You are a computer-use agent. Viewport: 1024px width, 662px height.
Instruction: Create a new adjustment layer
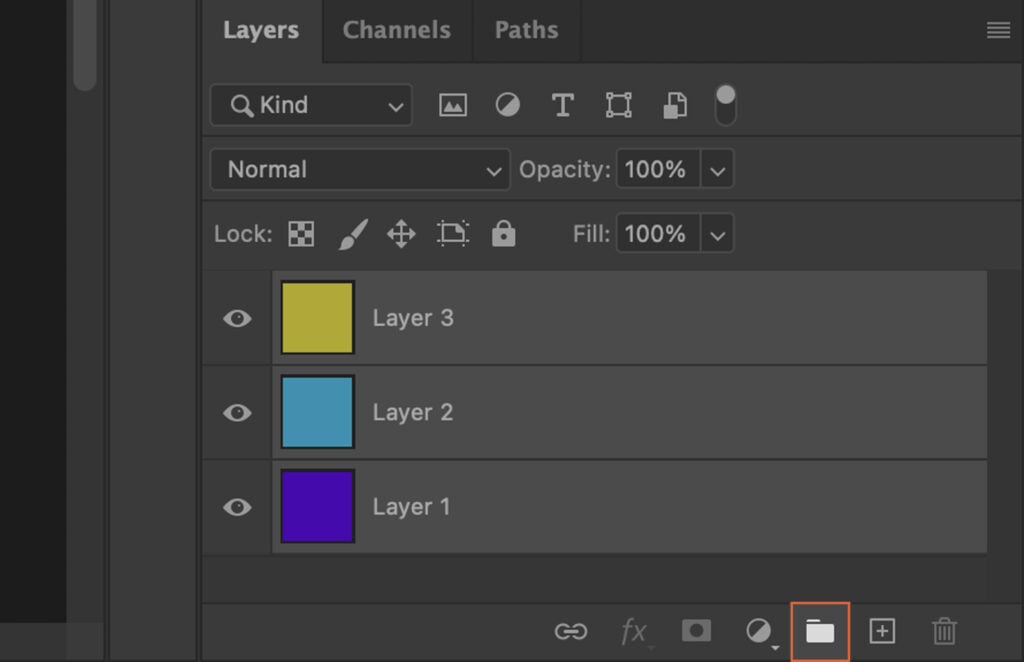(760, 631)
